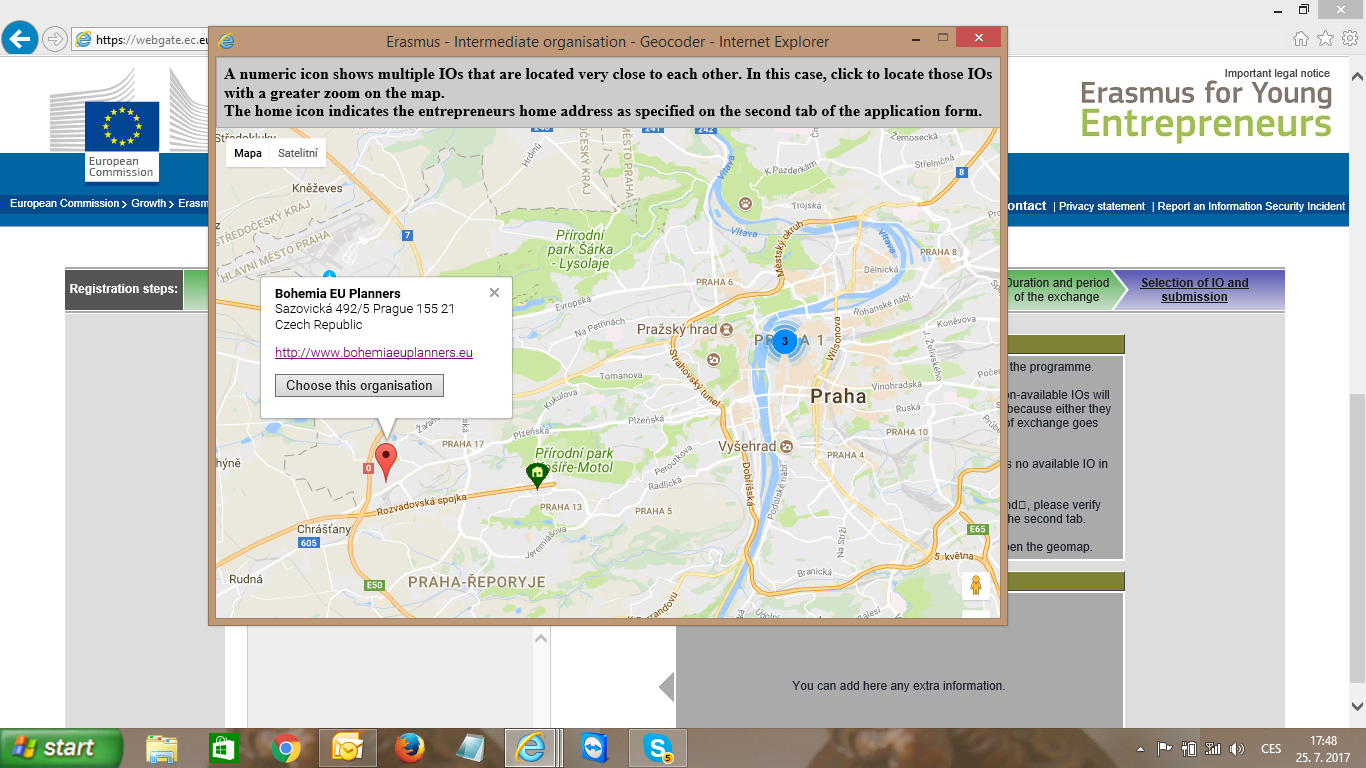Show hidden system tray icons arrow
Screen dimensions: 1366x768
click(1141, 749)
